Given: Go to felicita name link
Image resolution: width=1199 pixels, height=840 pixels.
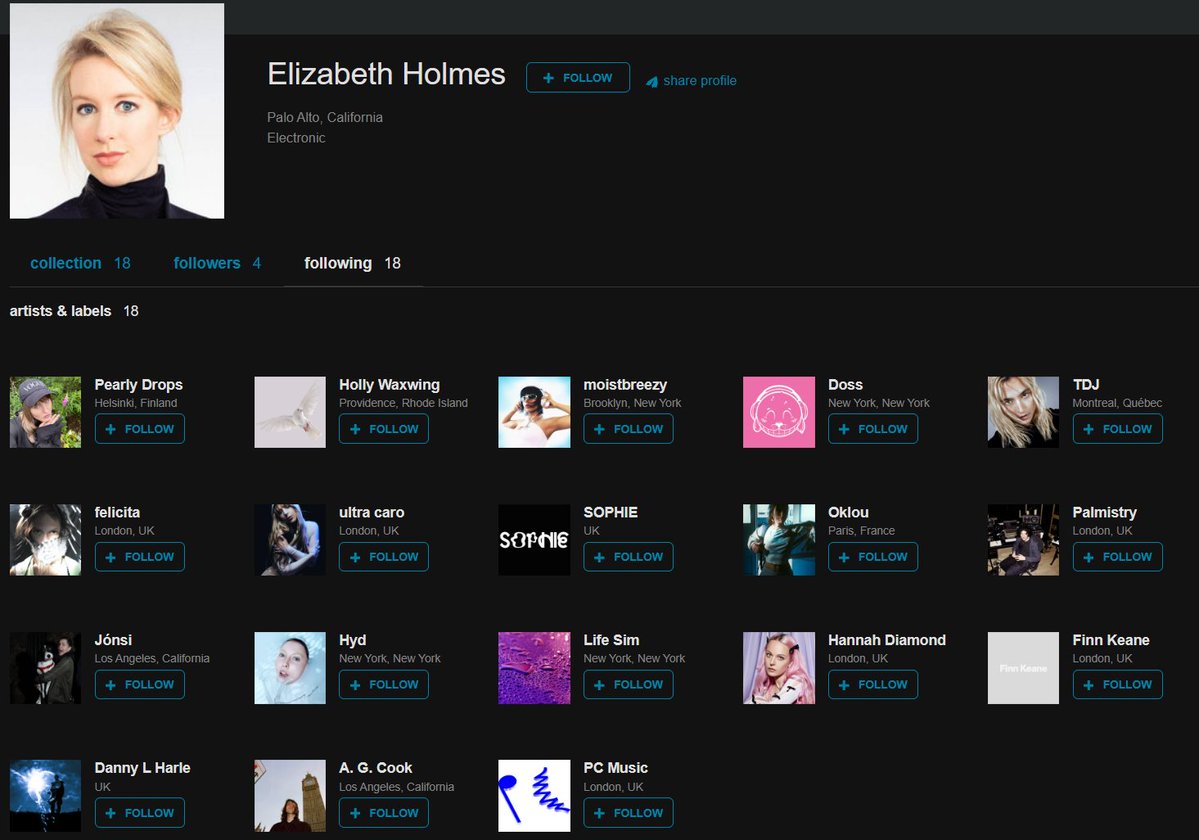Looking at the screenshot, I should [x=117, y=512].
